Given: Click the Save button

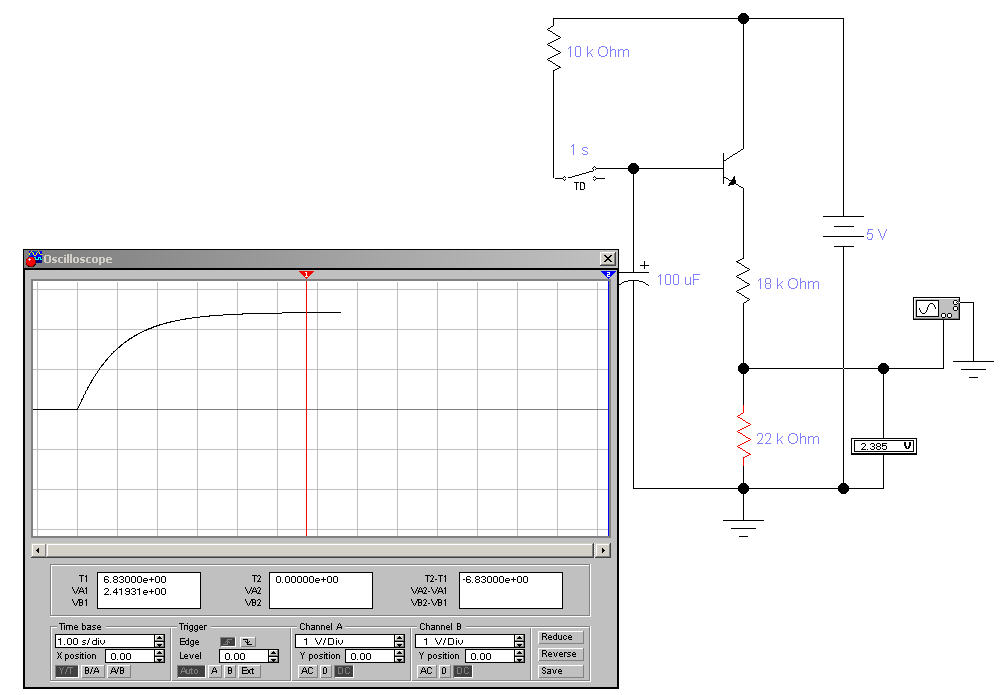Looking at the screenshot, I should click(559, 671).
